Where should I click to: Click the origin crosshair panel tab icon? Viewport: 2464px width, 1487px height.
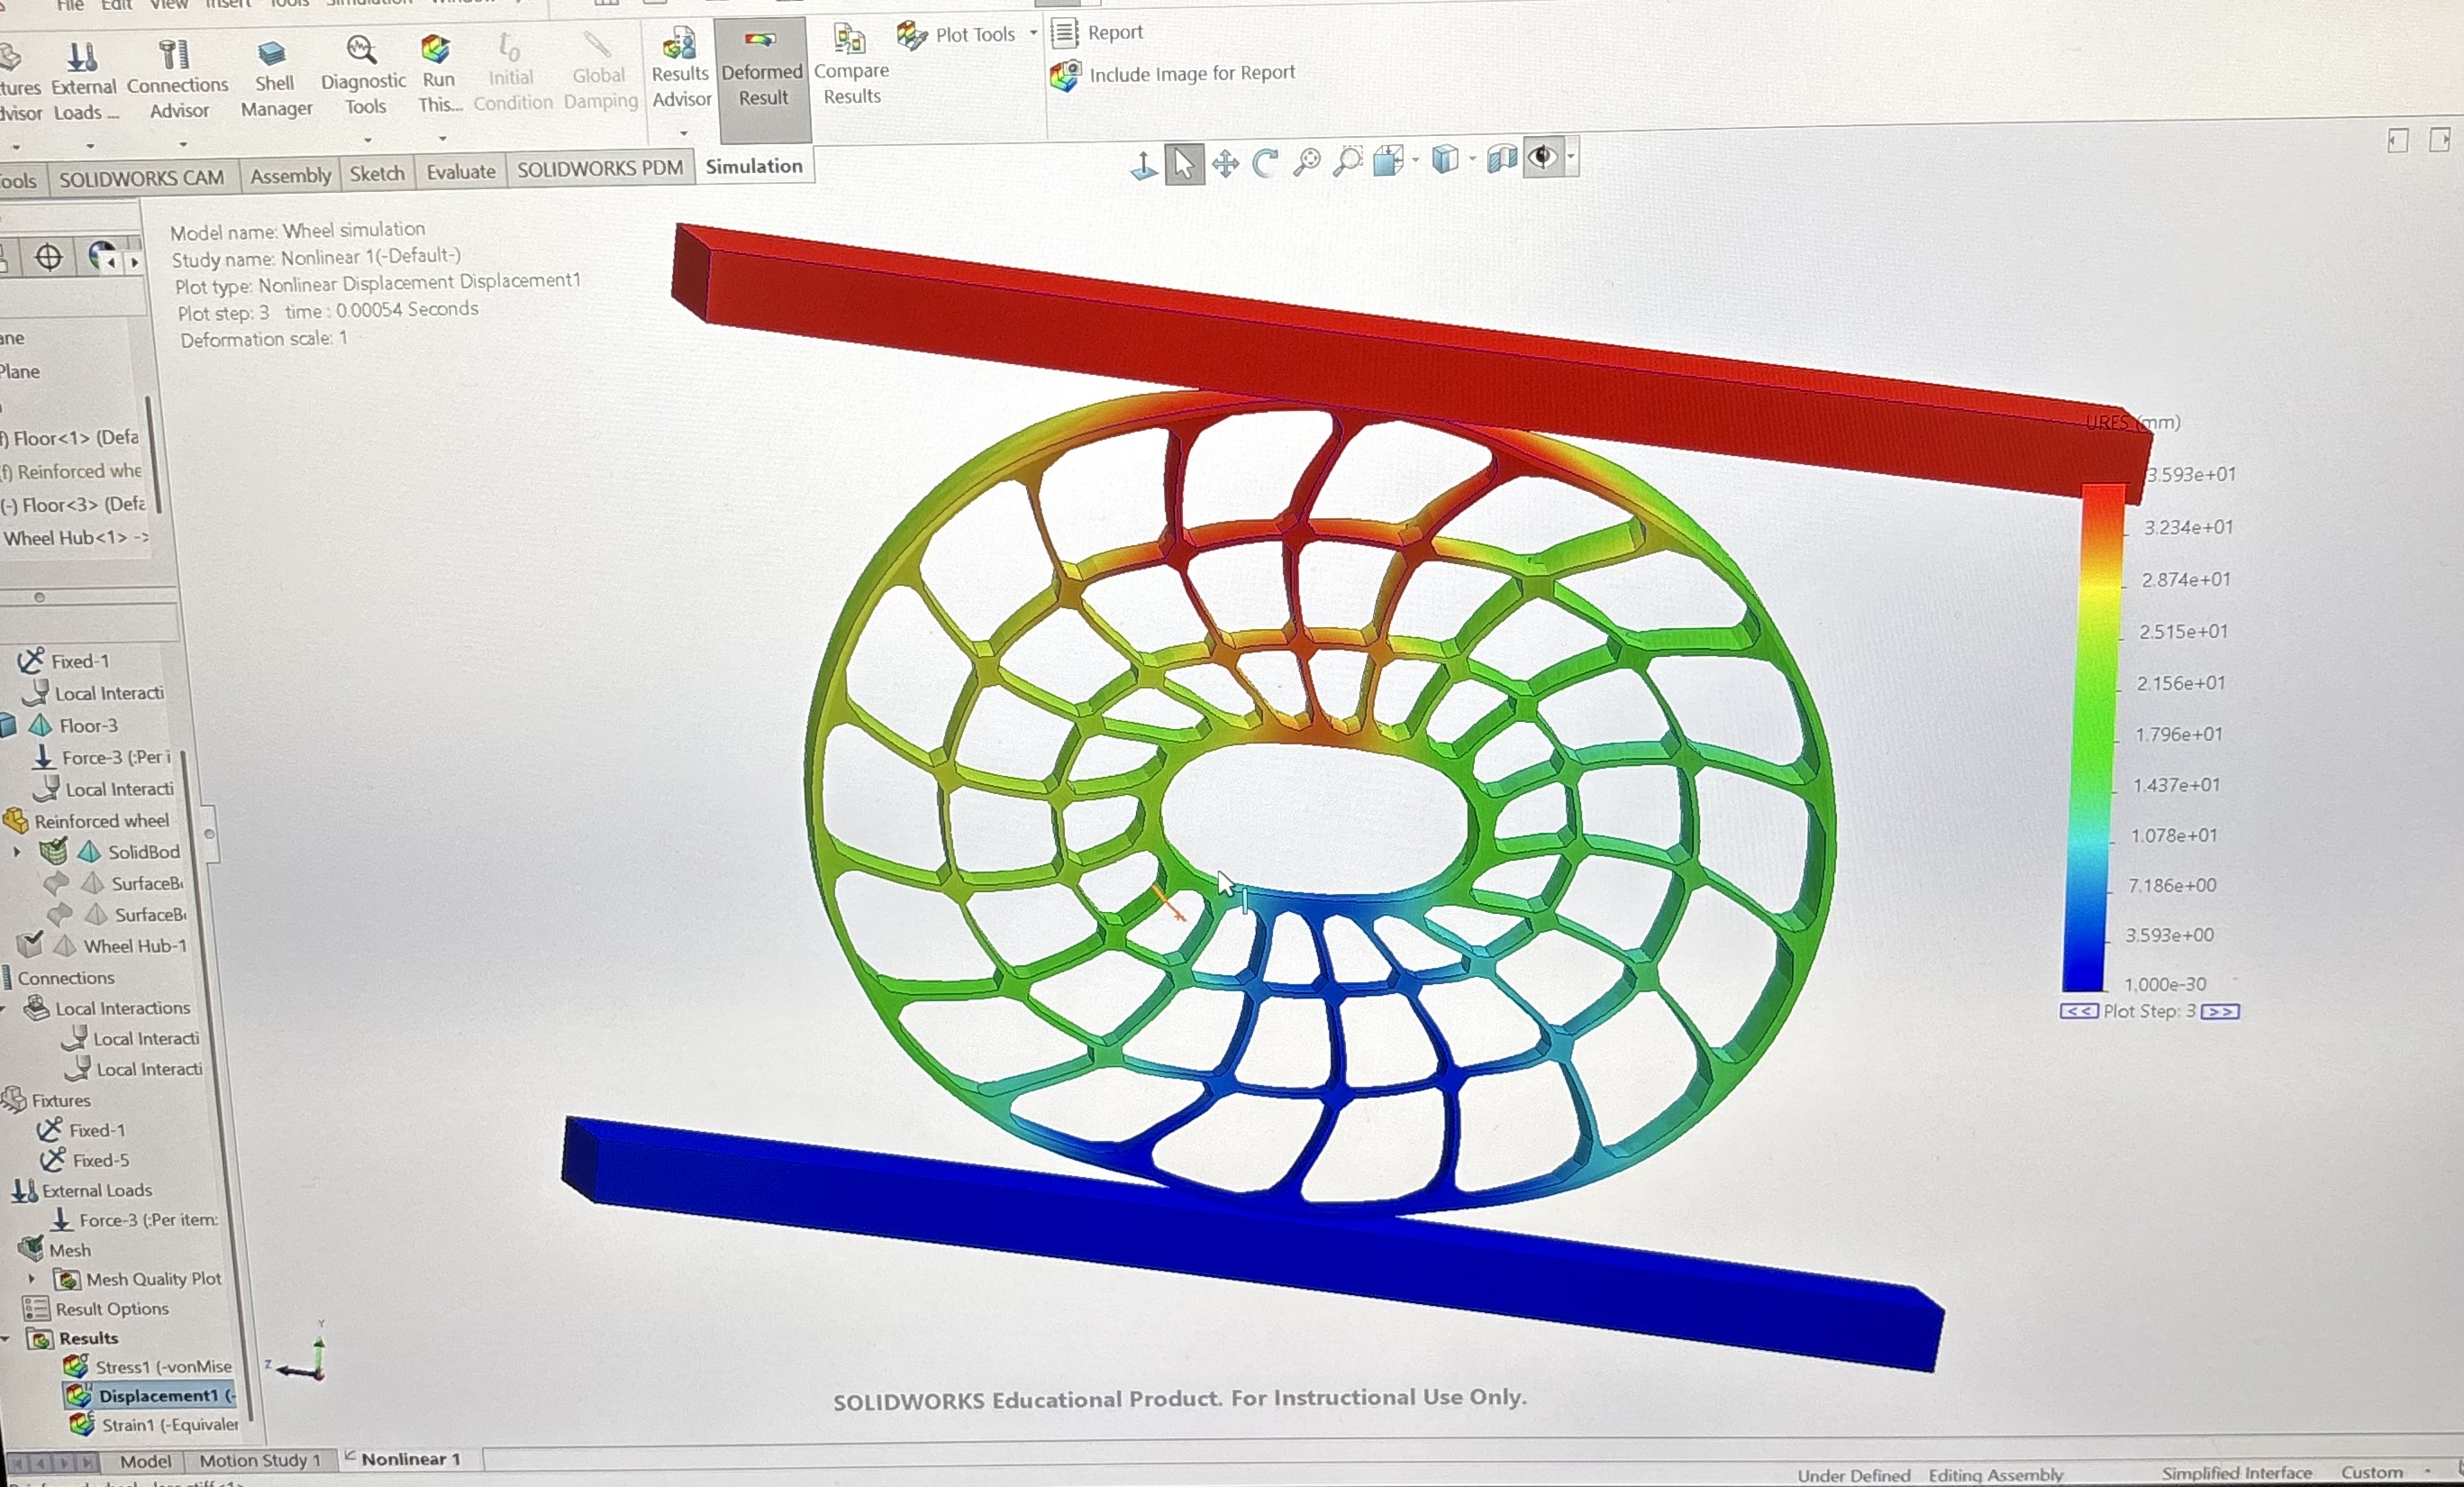pos(48,257)
